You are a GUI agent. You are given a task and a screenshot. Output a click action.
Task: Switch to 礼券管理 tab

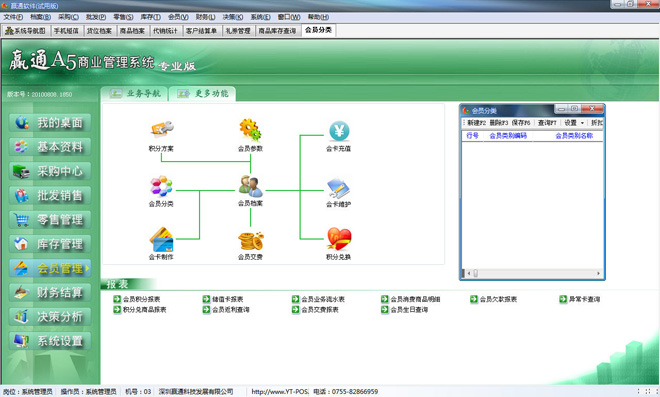pyautogui.click(x=238, y=31)
